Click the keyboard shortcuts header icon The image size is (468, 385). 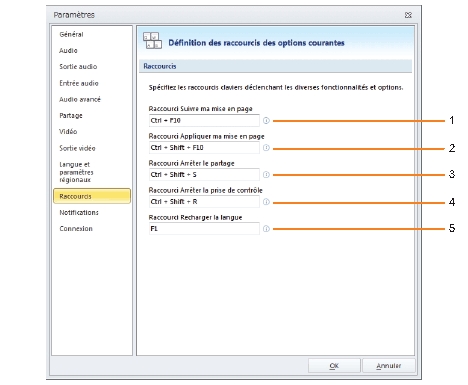point(152,41)
